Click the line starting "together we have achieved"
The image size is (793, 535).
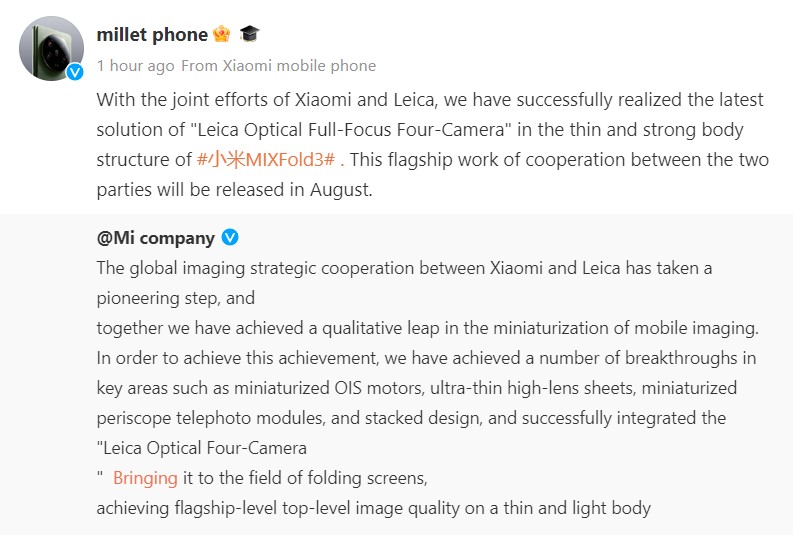pyautogui.click(x=428, y=328)
